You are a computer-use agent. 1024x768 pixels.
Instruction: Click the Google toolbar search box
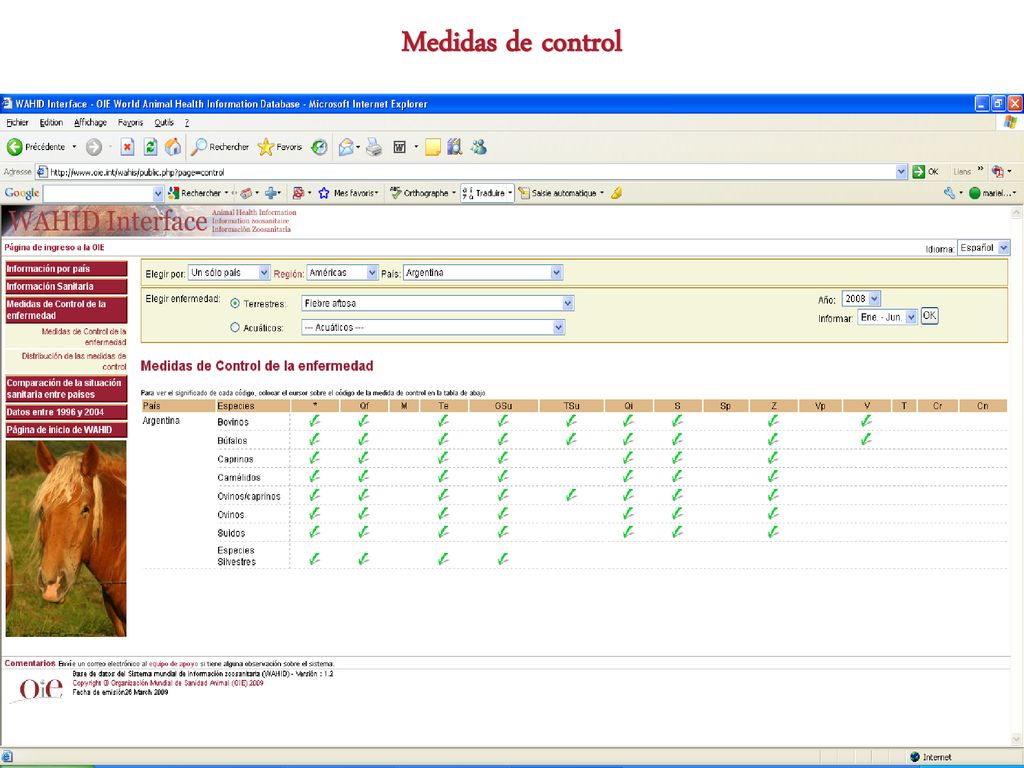(x=98, y=193)
